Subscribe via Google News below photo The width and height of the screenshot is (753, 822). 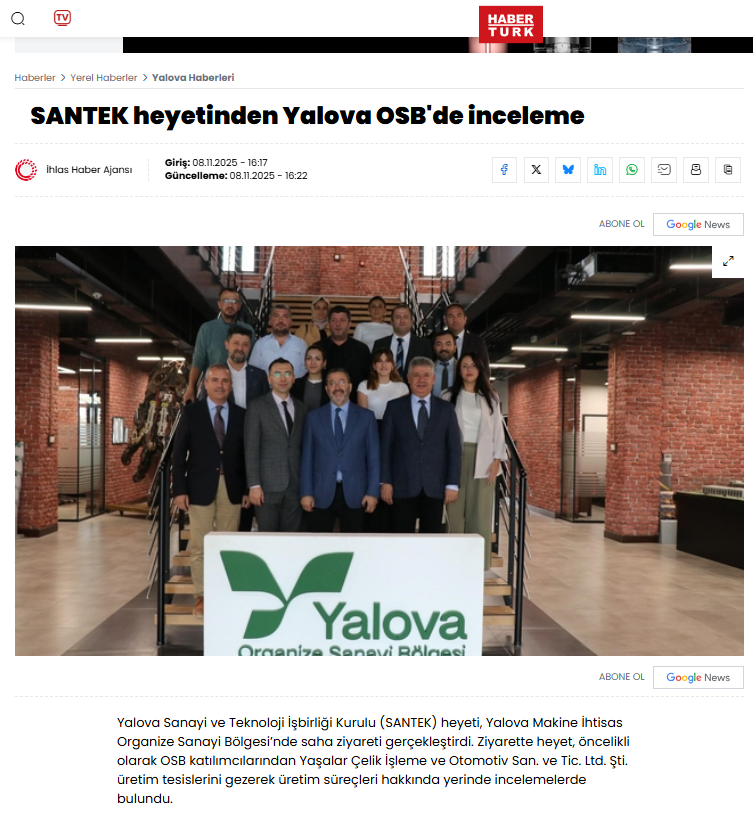(698, 677)
